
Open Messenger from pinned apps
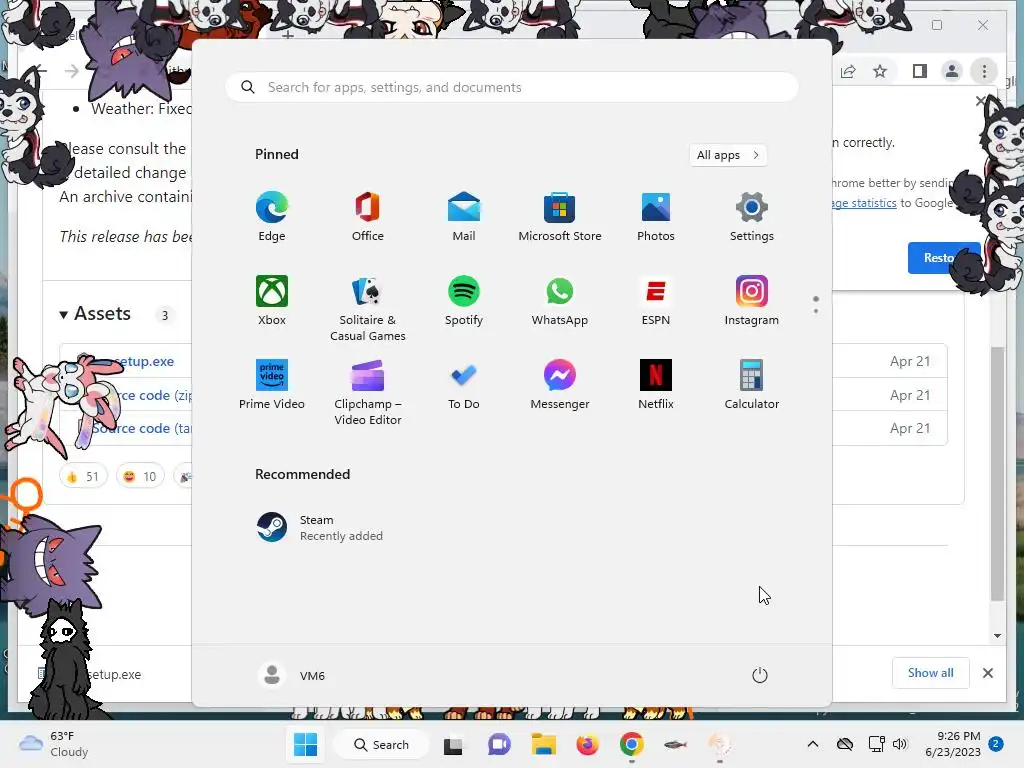[560, 385]
